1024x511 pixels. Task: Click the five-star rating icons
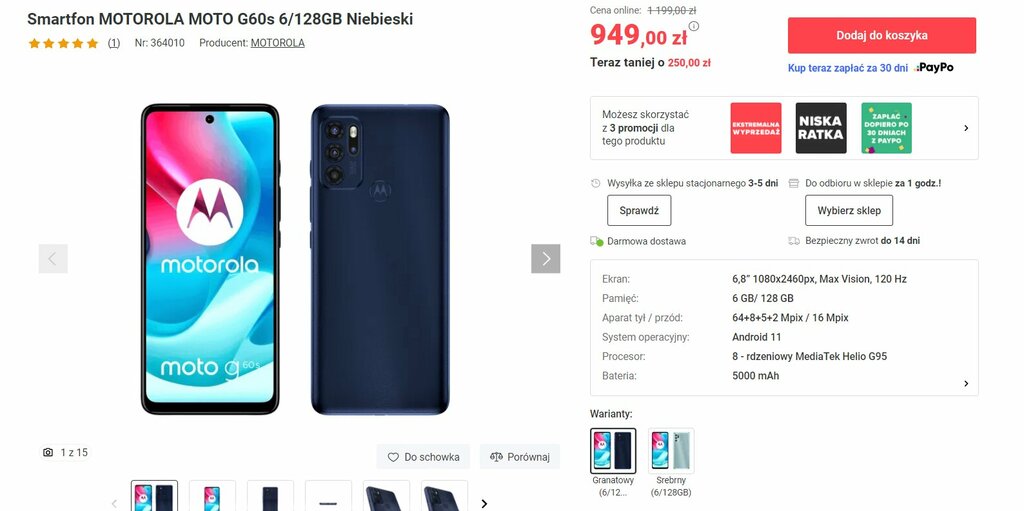[x=63, y=43]
